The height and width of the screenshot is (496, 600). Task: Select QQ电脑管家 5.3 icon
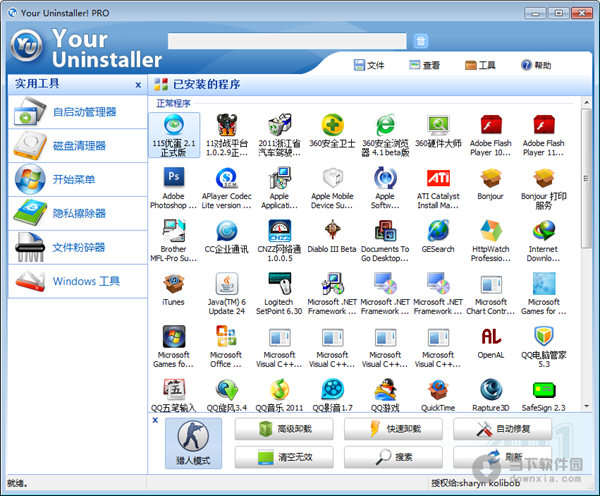pos(543,346)
